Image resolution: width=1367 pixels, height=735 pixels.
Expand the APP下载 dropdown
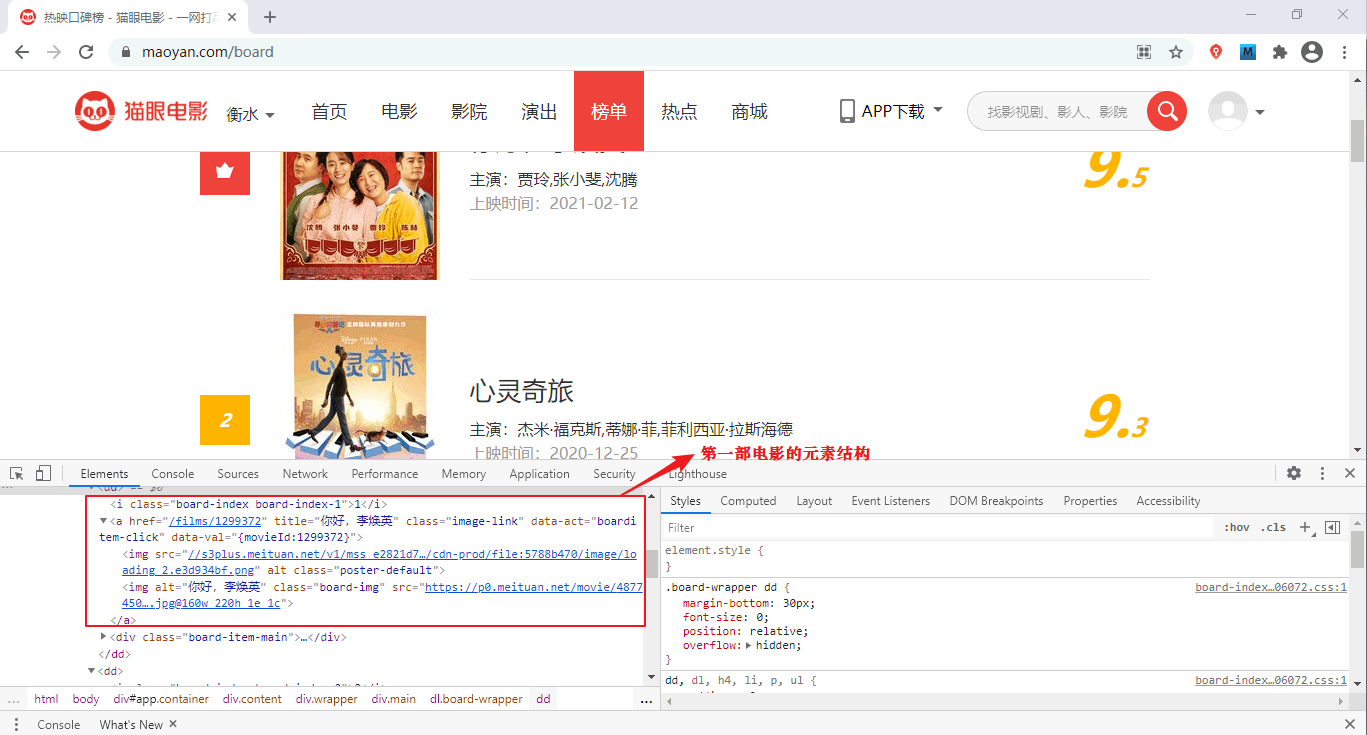point(891,111)
